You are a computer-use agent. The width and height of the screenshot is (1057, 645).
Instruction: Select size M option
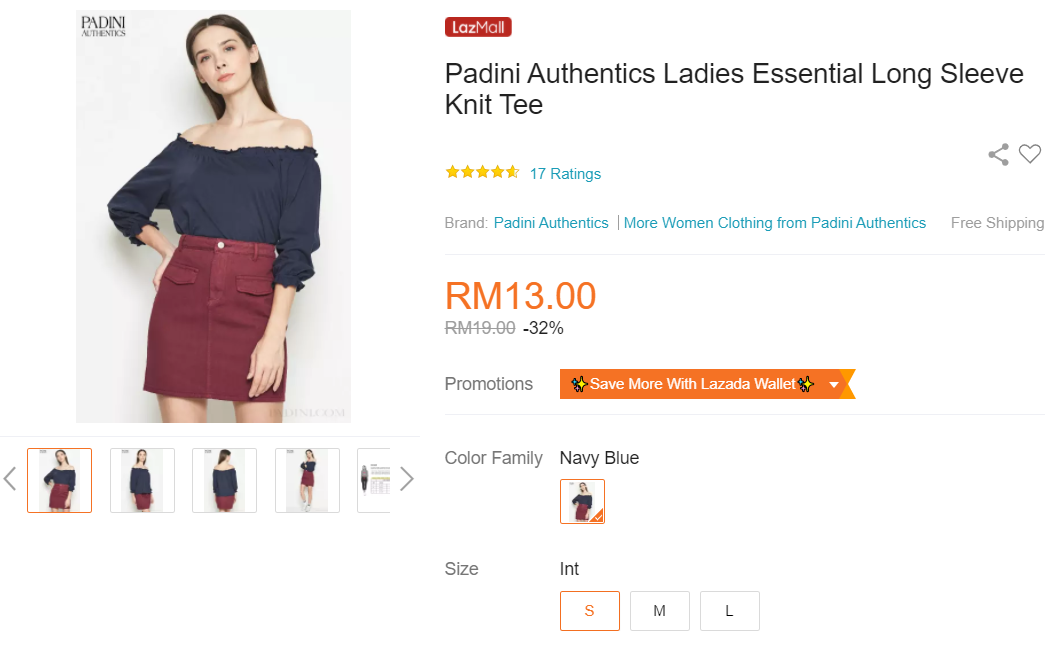point(659,611)
